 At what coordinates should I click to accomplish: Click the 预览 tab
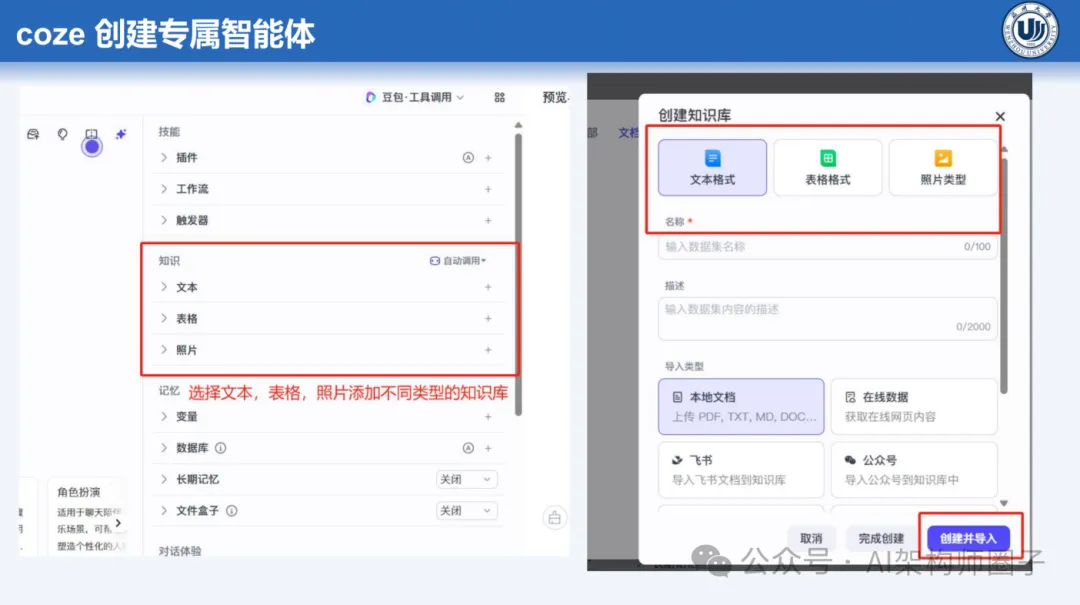(555, 97)
